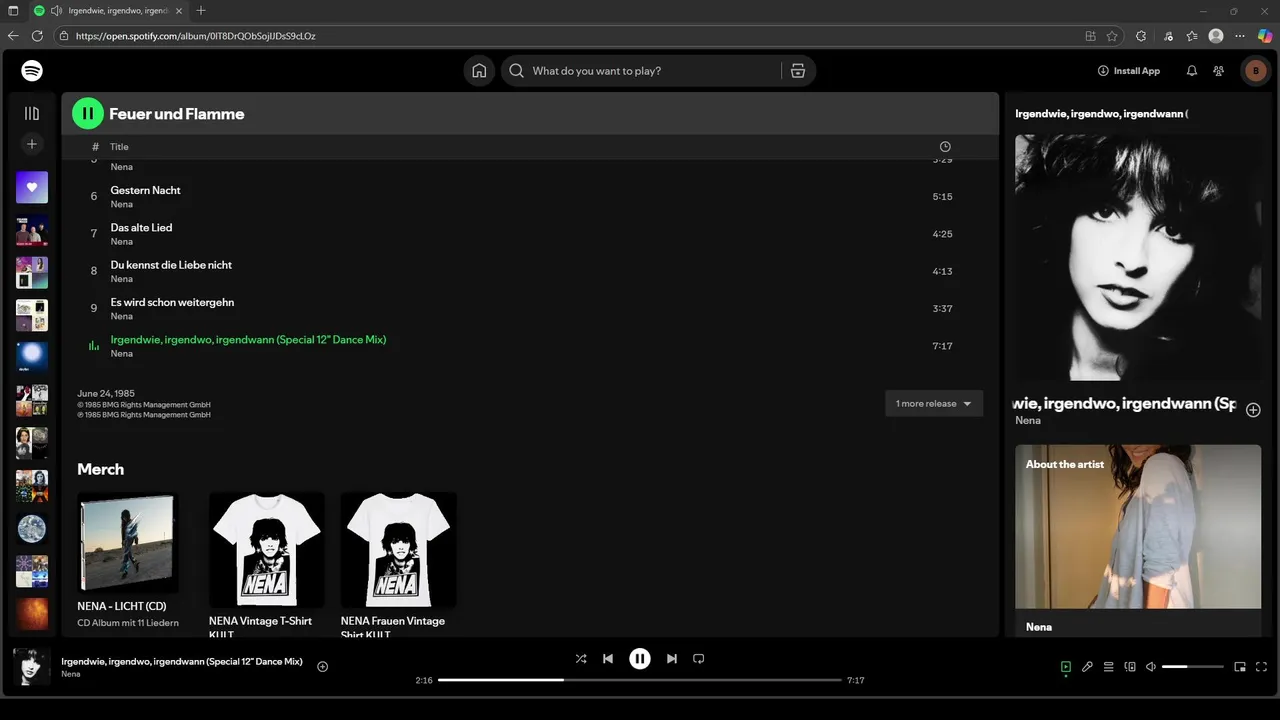Open a new browser tab
The image size is (1280, 720).
click(201, 11)
